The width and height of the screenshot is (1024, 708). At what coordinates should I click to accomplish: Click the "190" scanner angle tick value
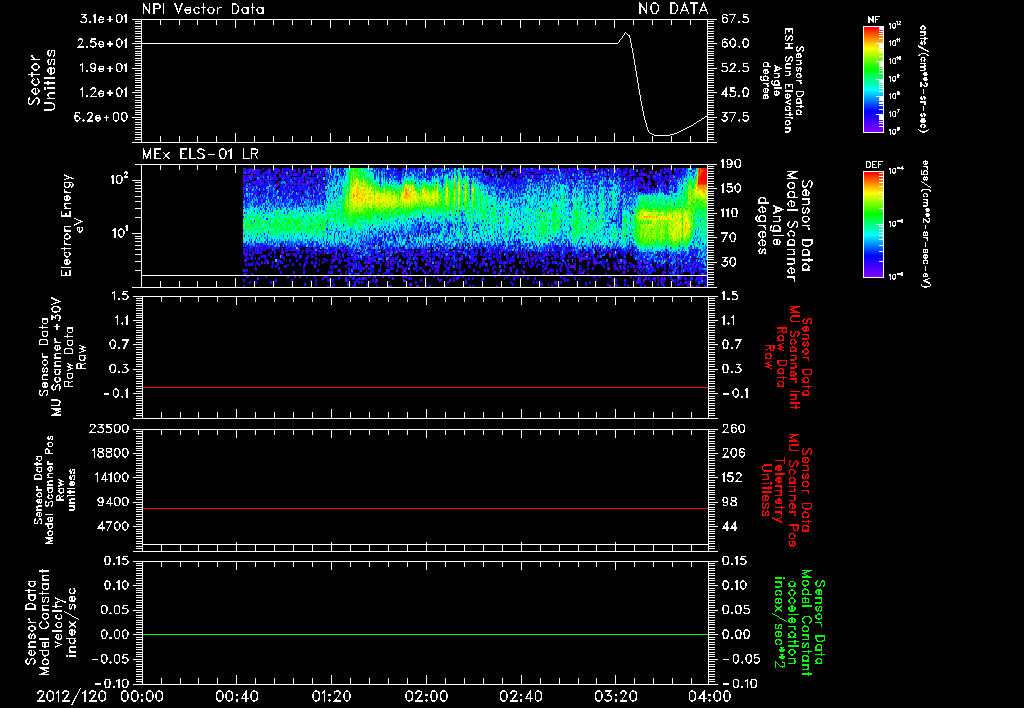[x=731, y=164]
